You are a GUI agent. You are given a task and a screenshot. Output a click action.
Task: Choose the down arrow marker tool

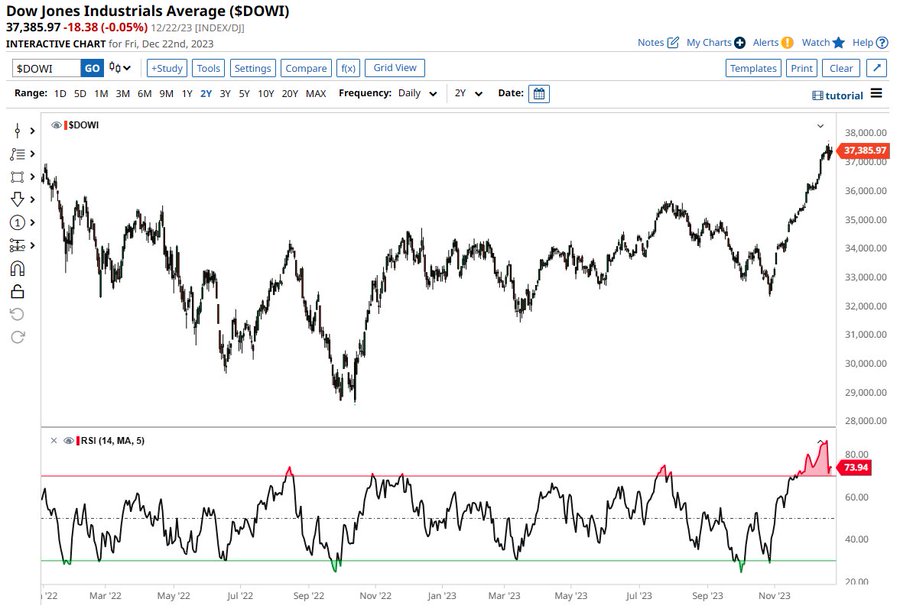(17, 199)
